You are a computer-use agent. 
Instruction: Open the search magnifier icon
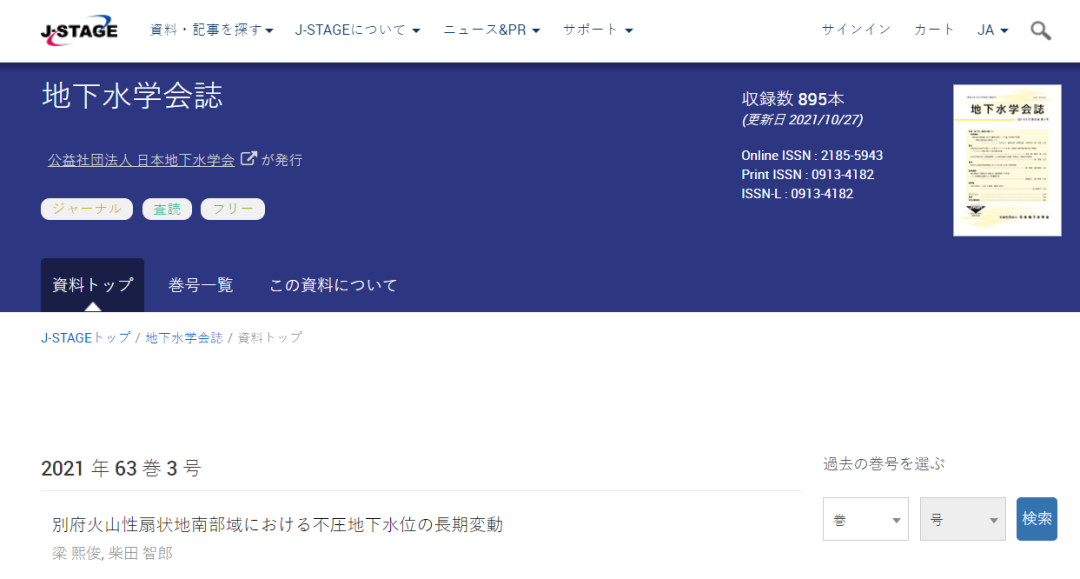tap(1040, 30)
